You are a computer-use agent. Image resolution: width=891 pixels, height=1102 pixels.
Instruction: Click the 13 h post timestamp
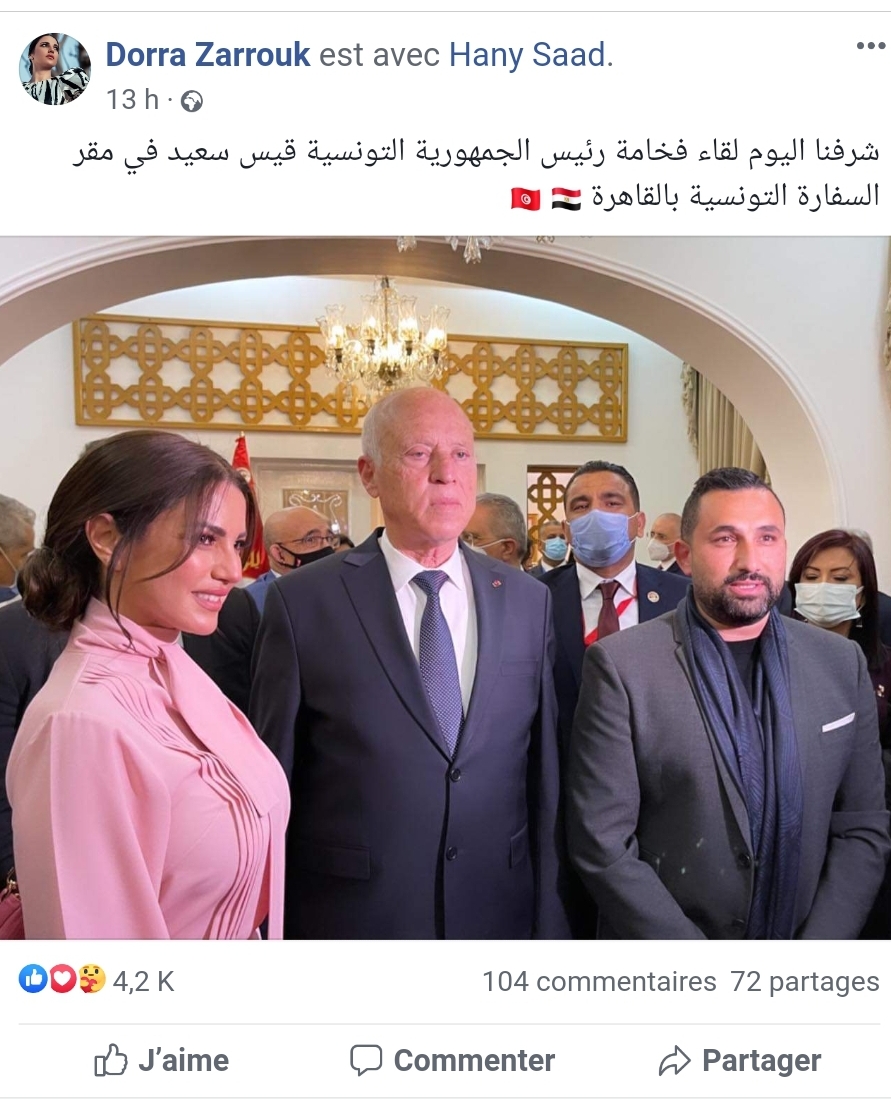point(132,100)
